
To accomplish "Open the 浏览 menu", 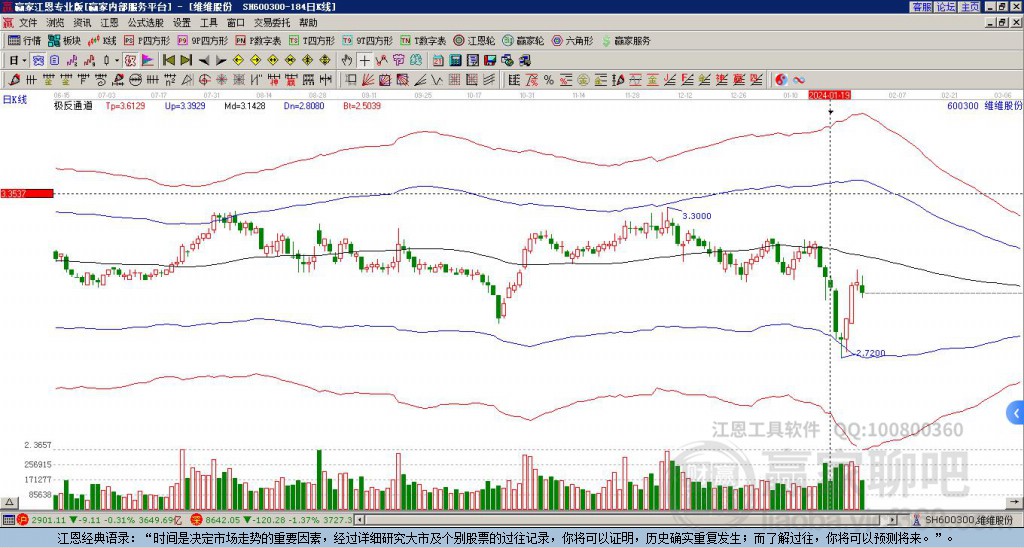I will click(56, 23).
